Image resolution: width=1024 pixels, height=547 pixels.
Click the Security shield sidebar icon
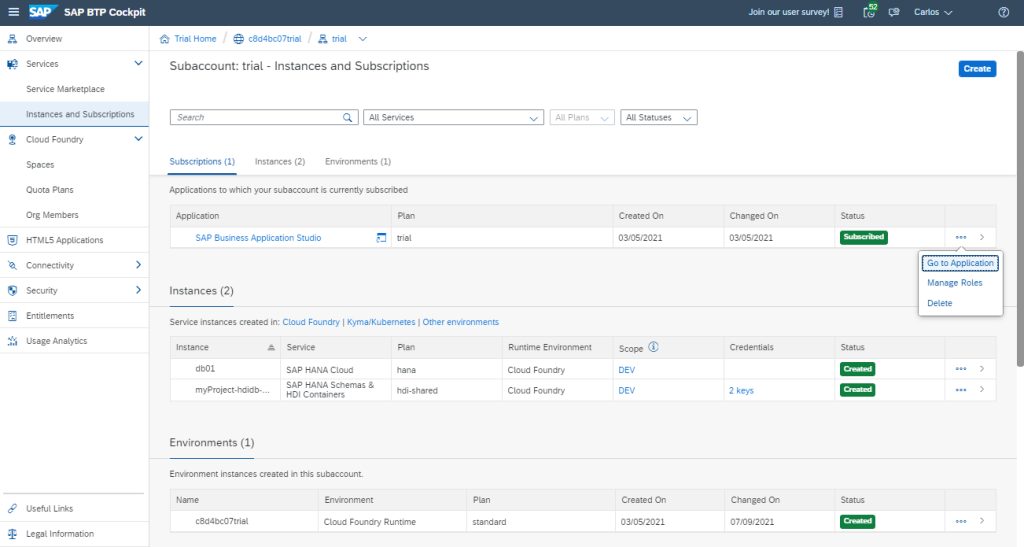[x=12, y=290]
